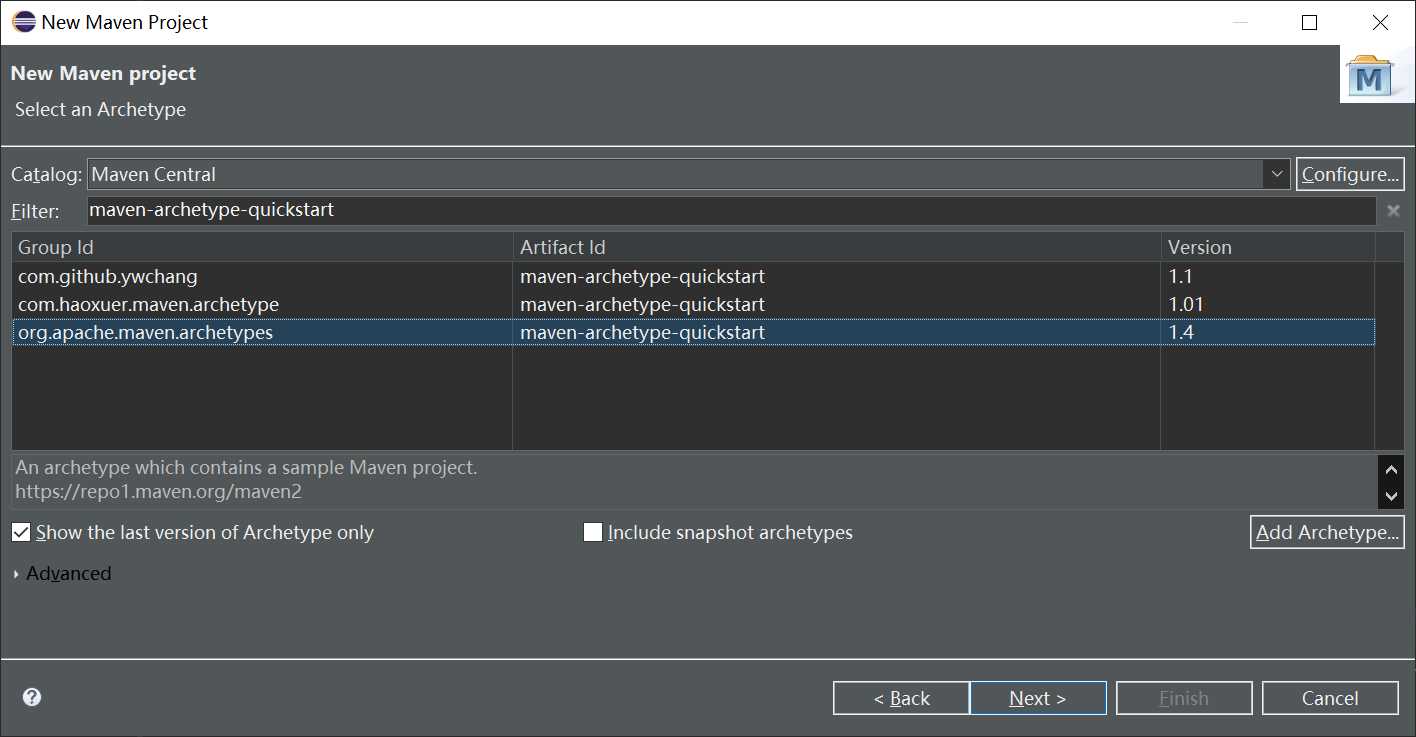Click the repo1.maven.org URL text
The width and height of the screenshot is (1416, 737).
tap(158, 492)
